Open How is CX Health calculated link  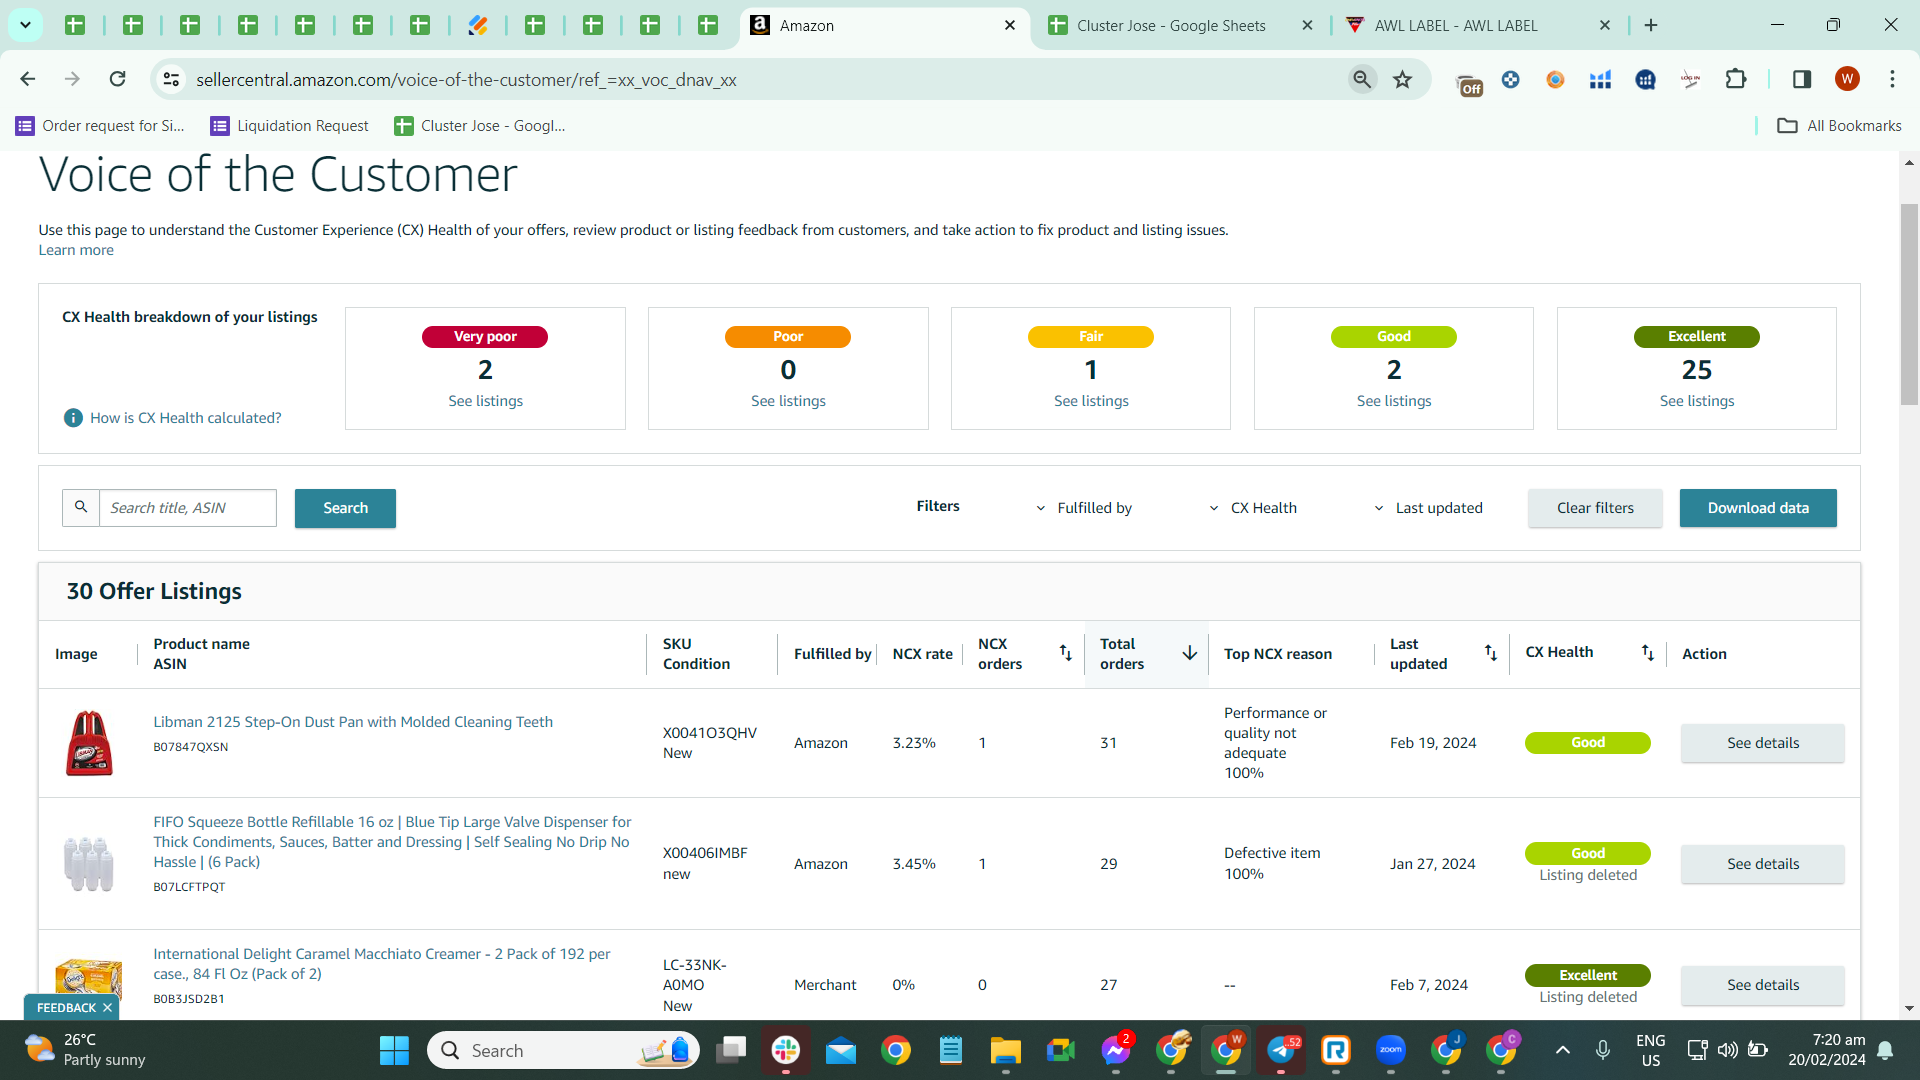point(186,418)
